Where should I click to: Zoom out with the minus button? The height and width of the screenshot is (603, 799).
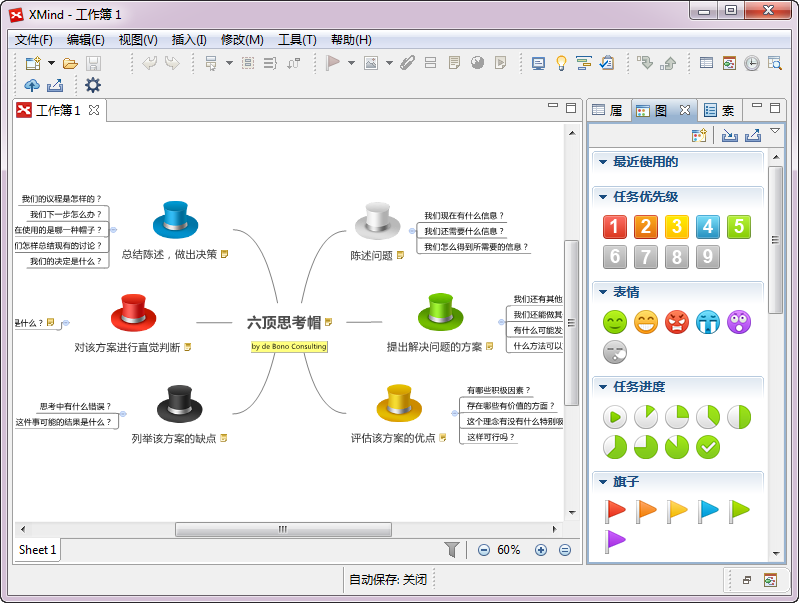click(x=484, y=550)
